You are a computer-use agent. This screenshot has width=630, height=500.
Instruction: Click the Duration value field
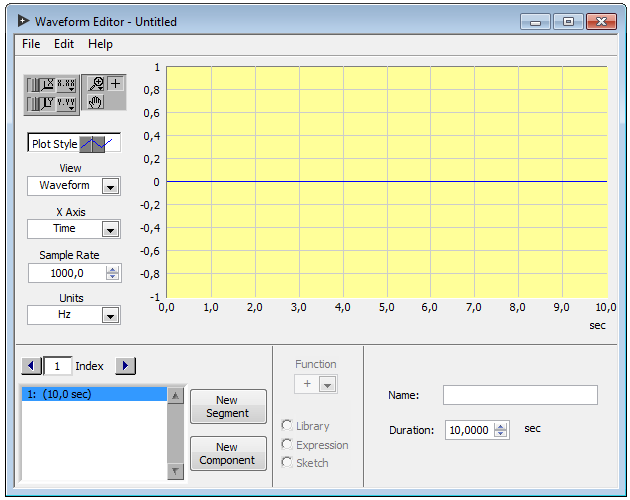pos(469,430)
